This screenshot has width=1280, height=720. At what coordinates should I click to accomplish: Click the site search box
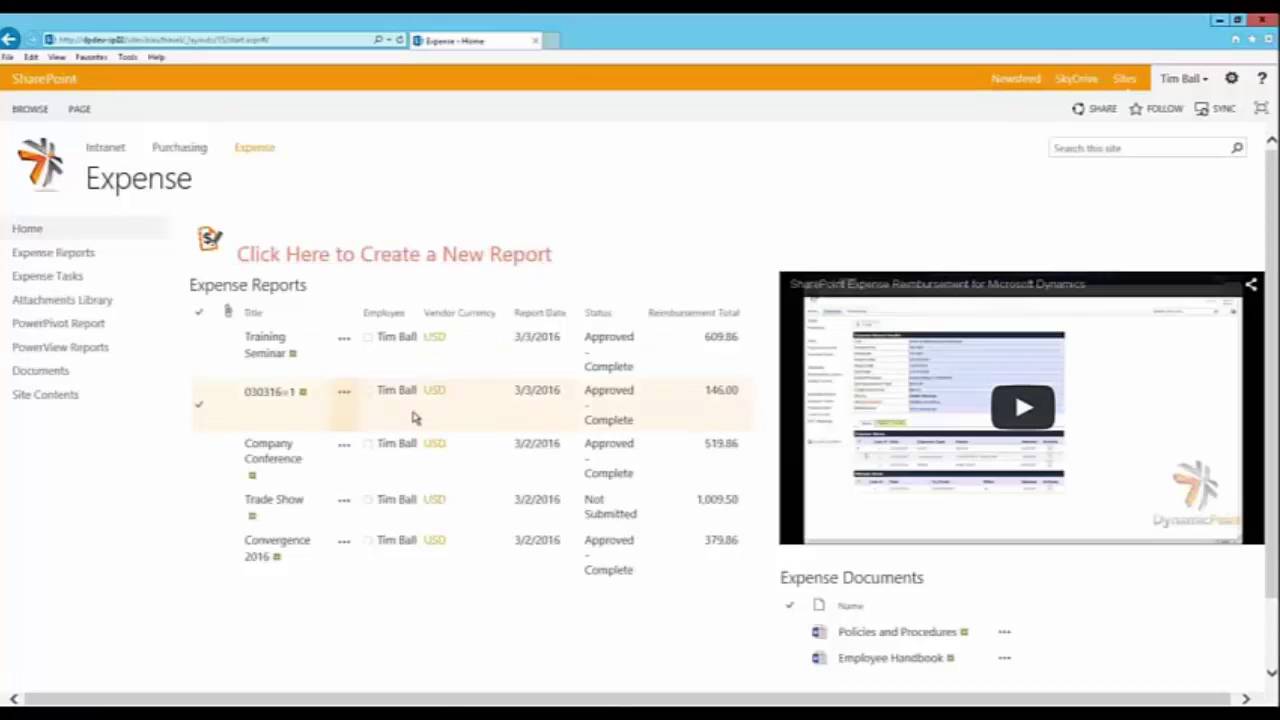coord(1130,148)
